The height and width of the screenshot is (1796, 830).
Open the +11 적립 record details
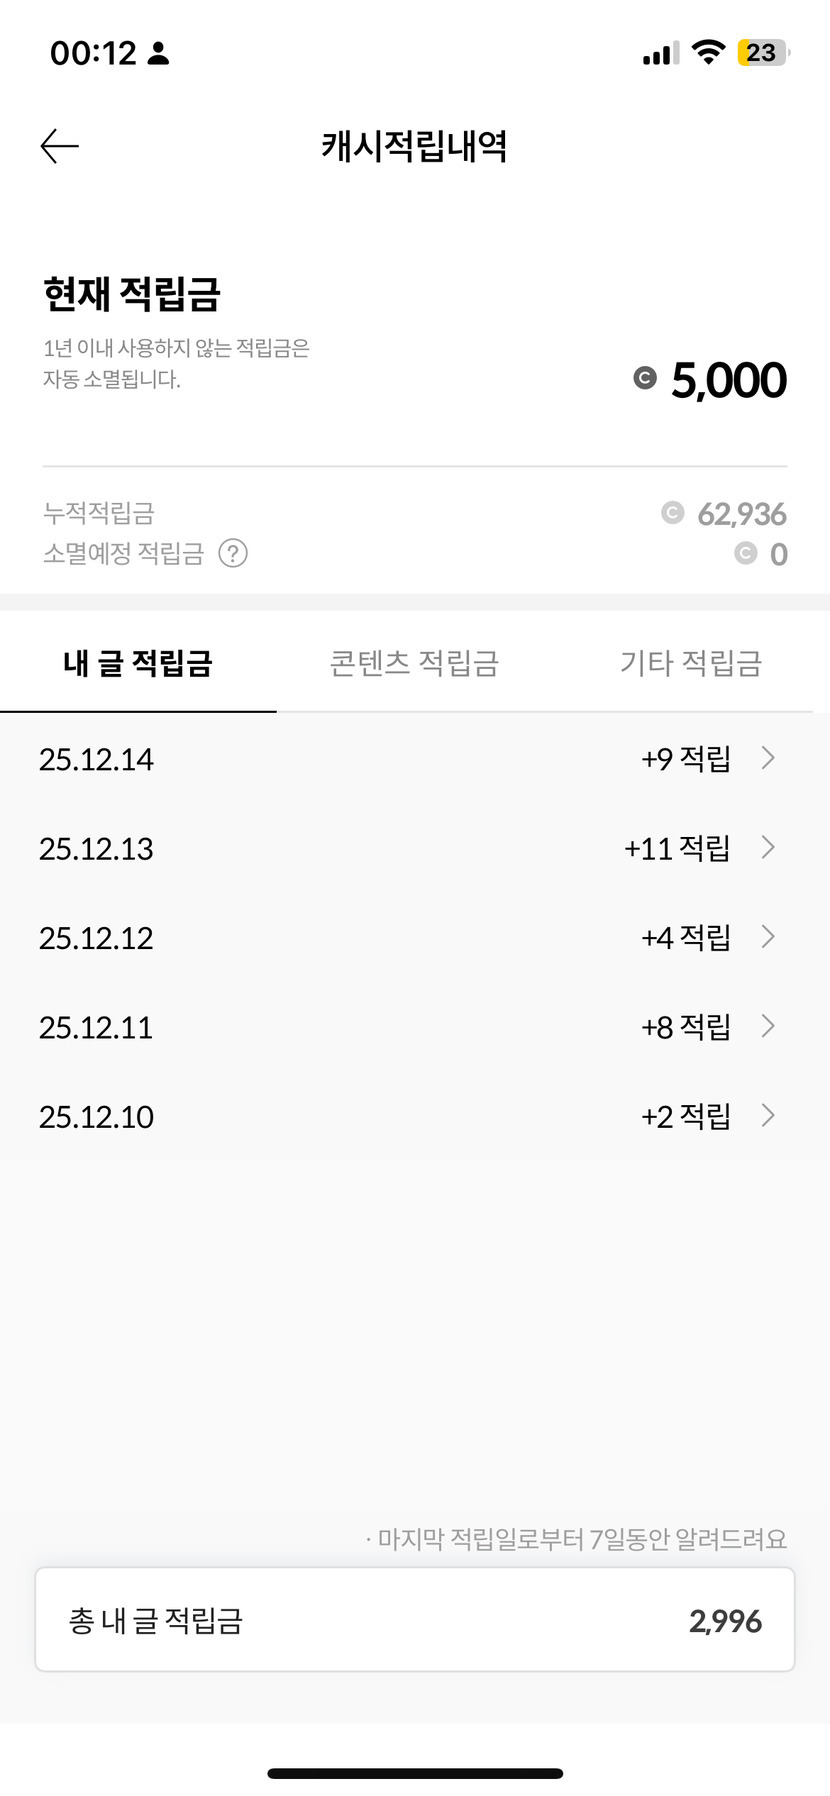677,848
